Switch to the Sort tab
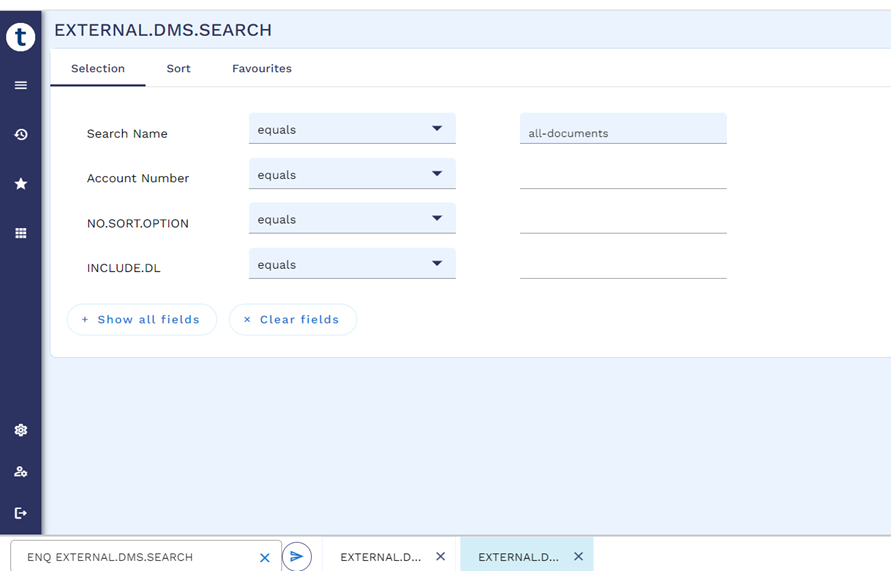 coord(178,68)
